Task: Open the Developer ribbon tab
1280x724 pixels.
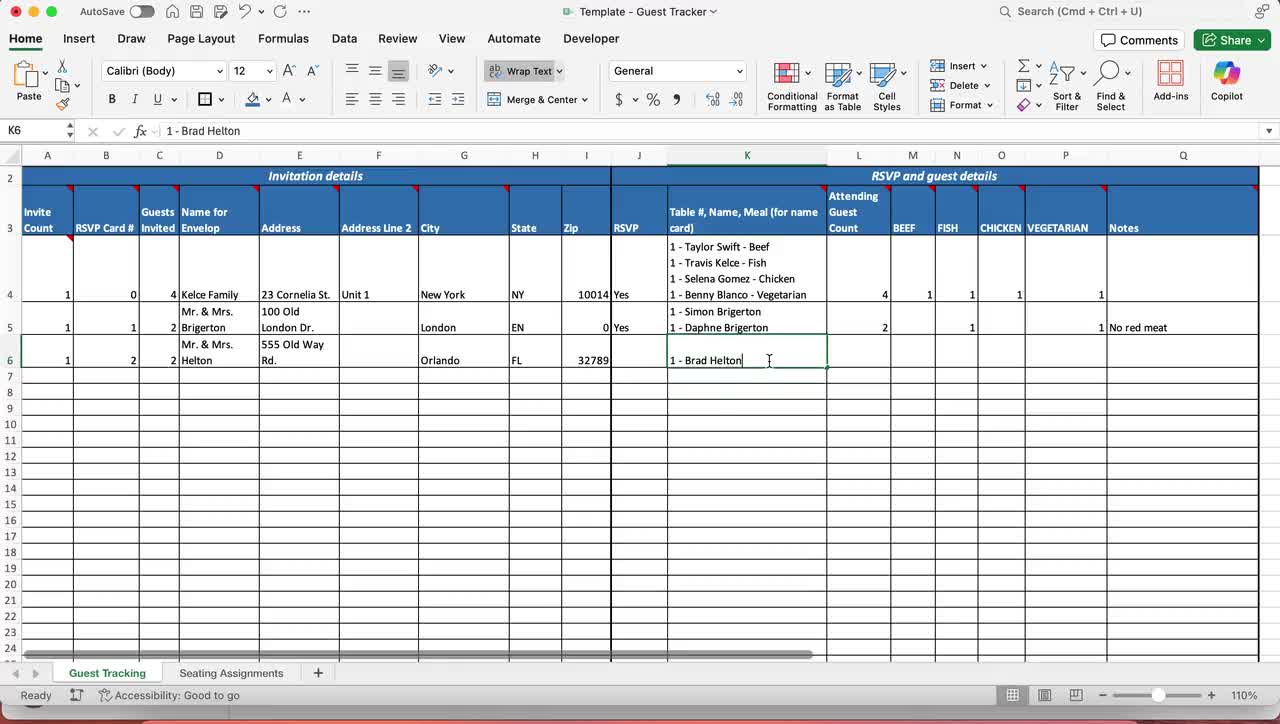Action: [591, 38]
